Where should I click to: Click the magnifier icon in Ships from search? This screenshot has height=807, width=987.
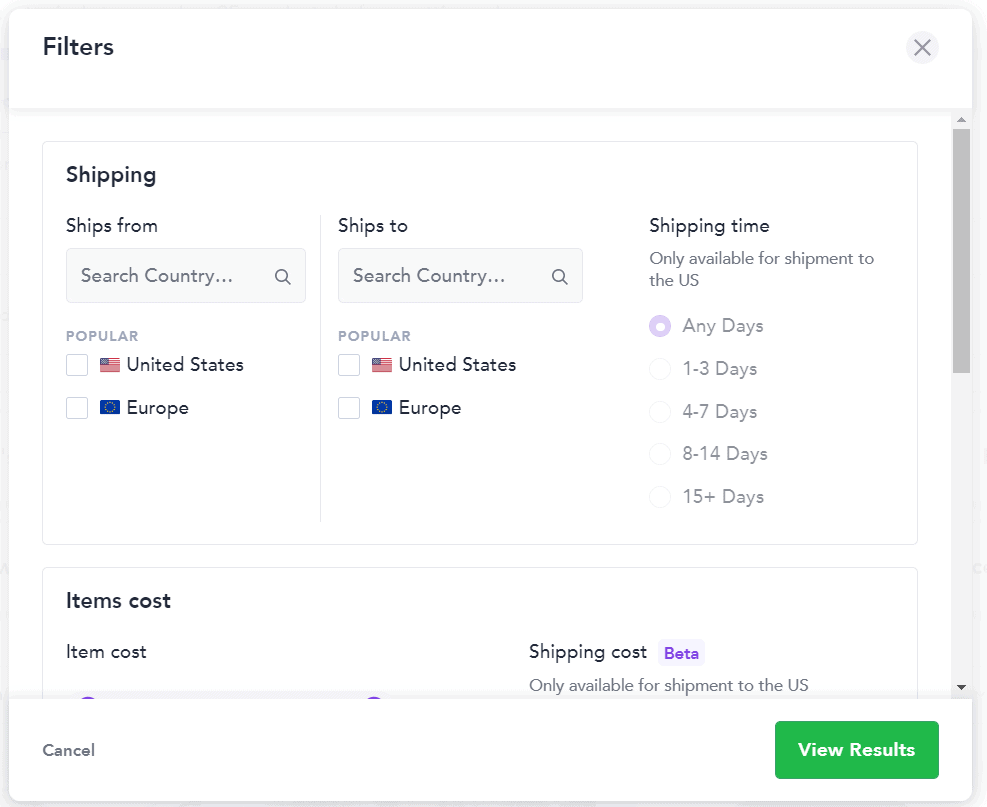click(x=283, y=277)
